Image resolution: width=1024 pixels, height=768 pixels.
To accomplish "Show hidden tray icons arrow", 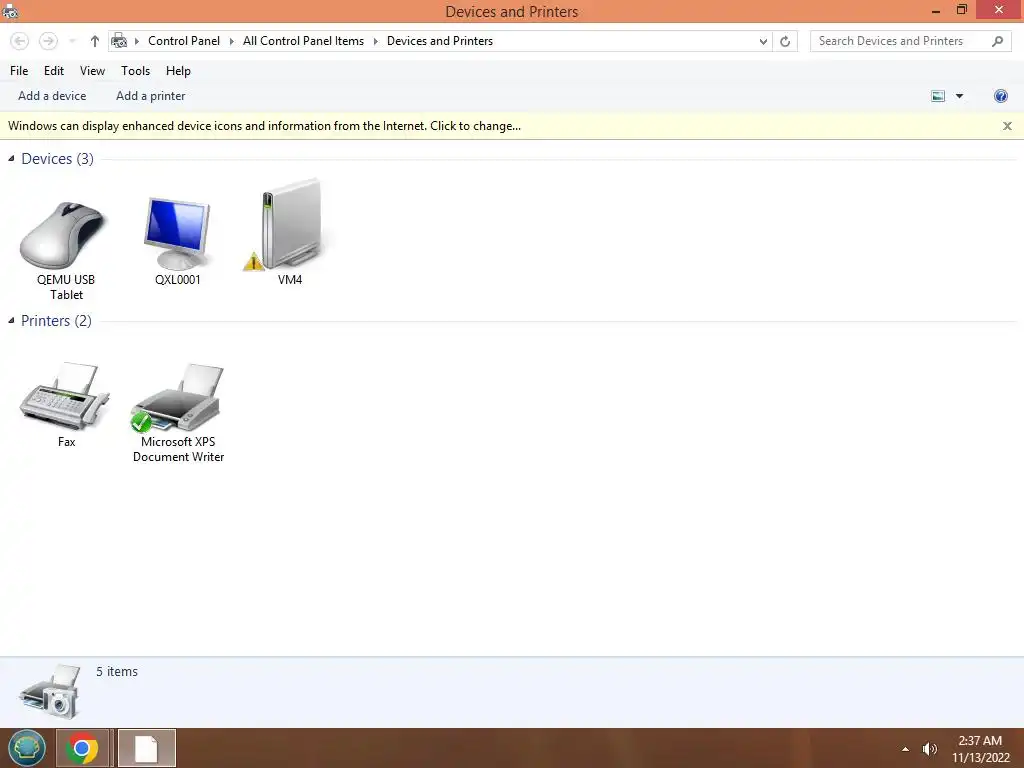I will pos(905,749).
